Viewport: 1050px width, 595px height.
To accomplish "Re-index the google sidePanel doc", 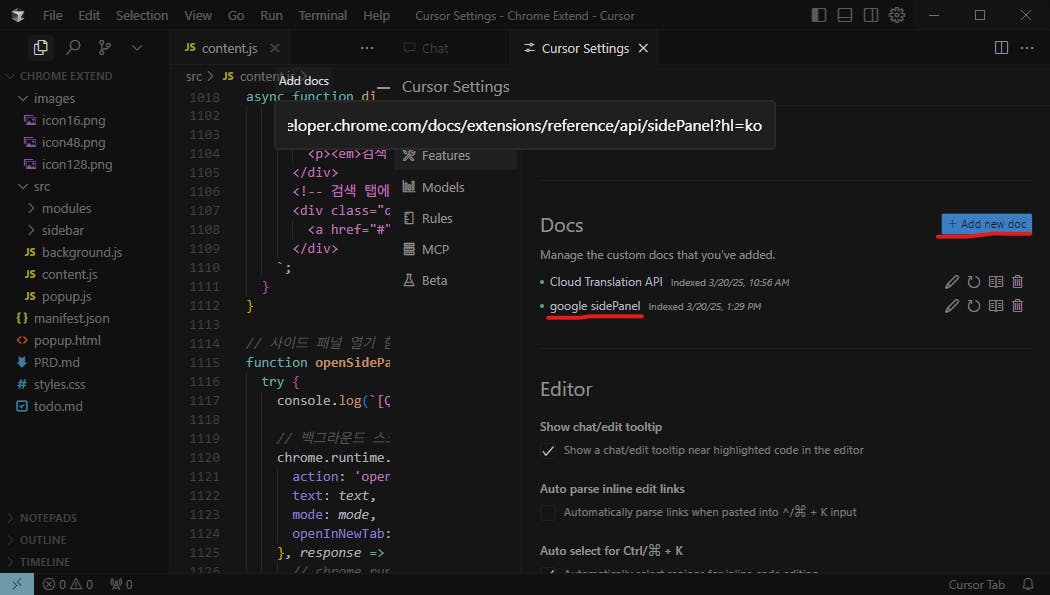I will pyautogui.click(x=974, y=306).
